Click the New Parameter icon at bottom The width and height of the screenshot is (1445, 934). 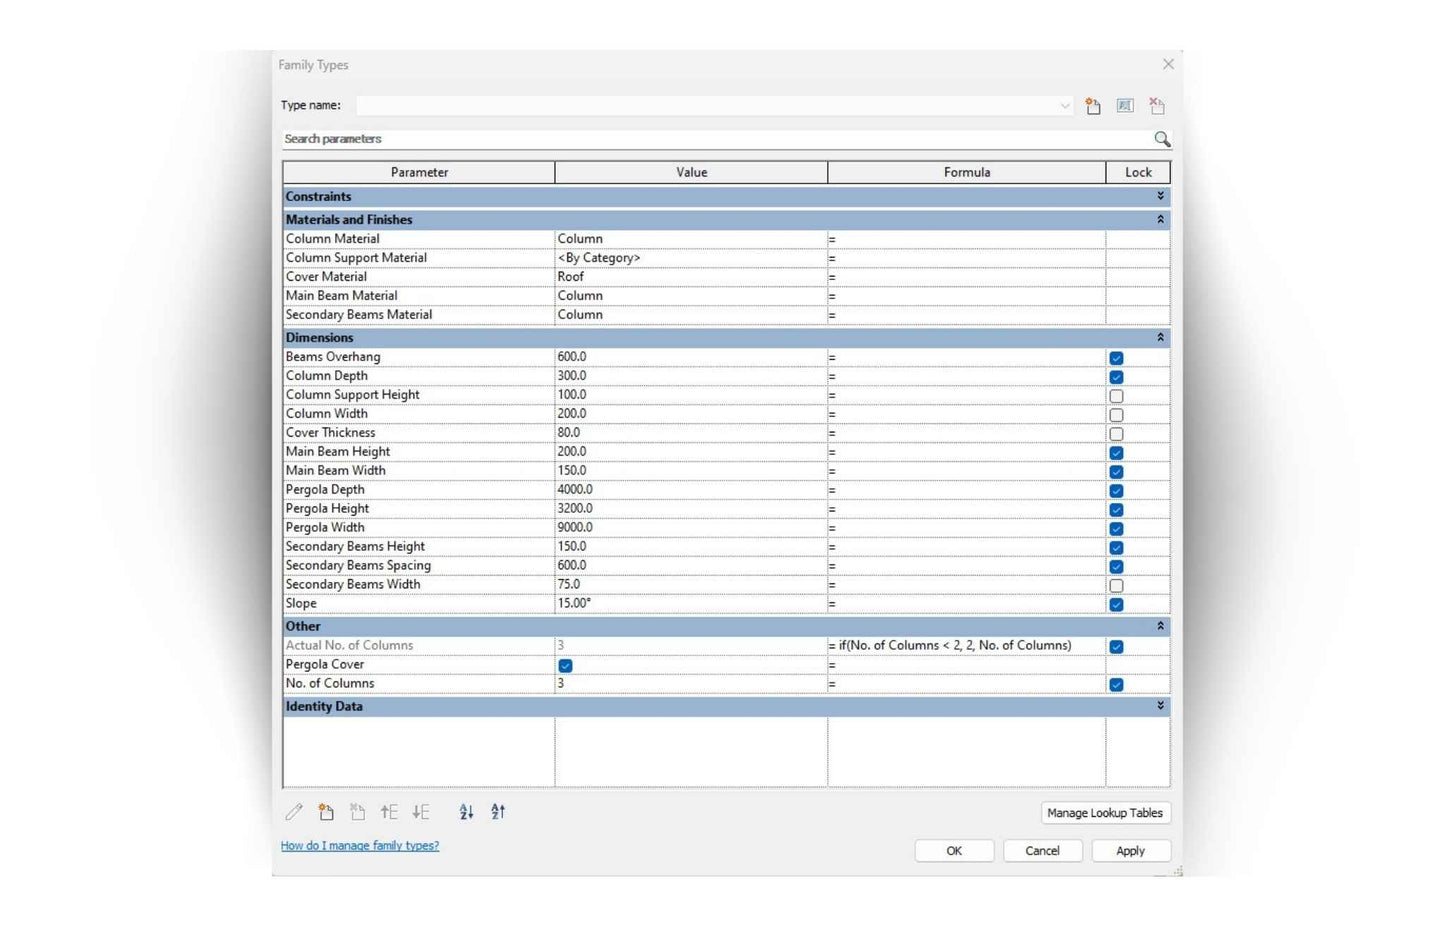coord(326,812)
